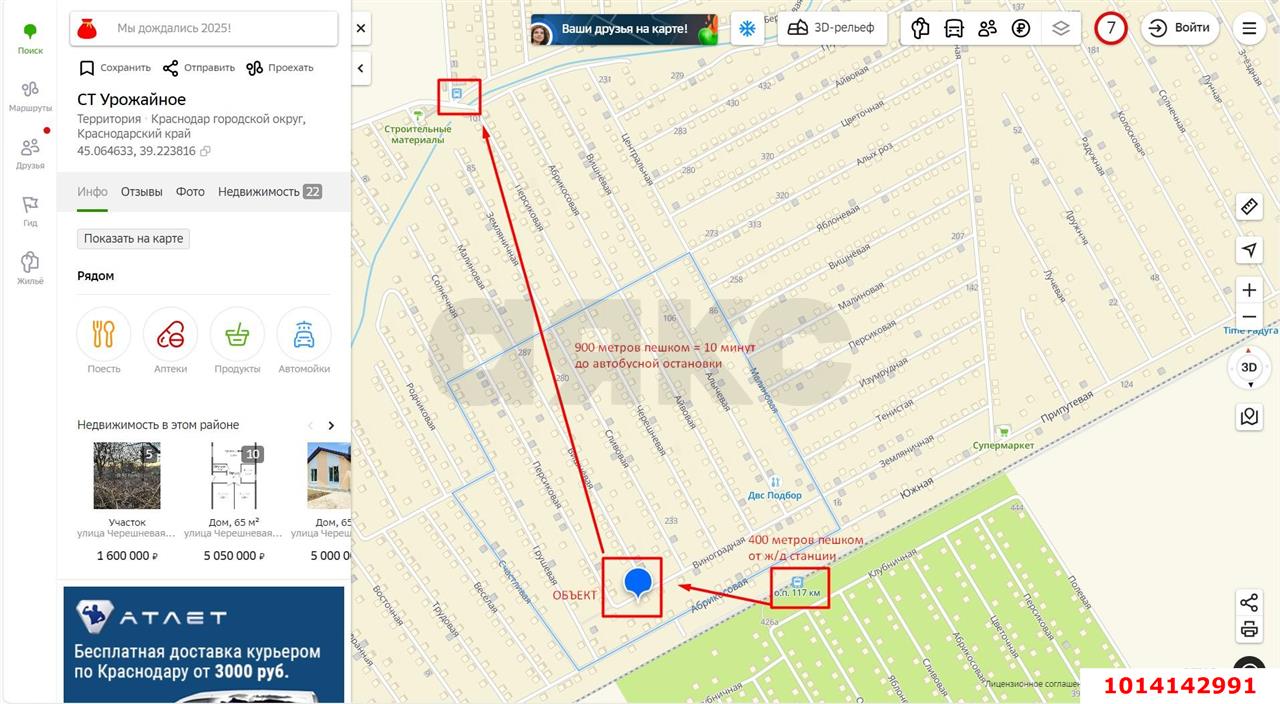Screen dimensions: 1280x704
Task: Collapse the side panel with left chevron
Action: (361, 68)
